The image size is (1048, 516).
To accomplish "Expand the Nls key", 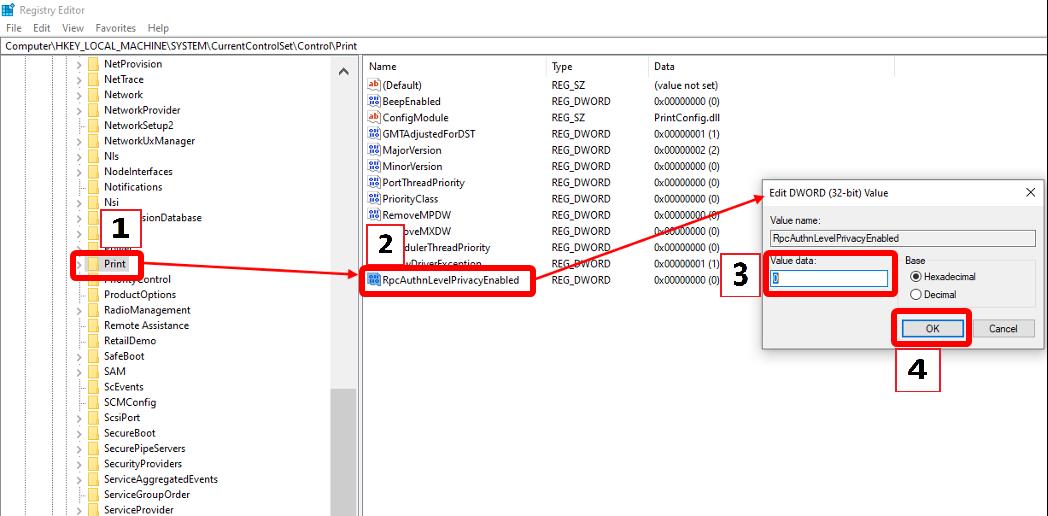I will [x=78, y=156].
